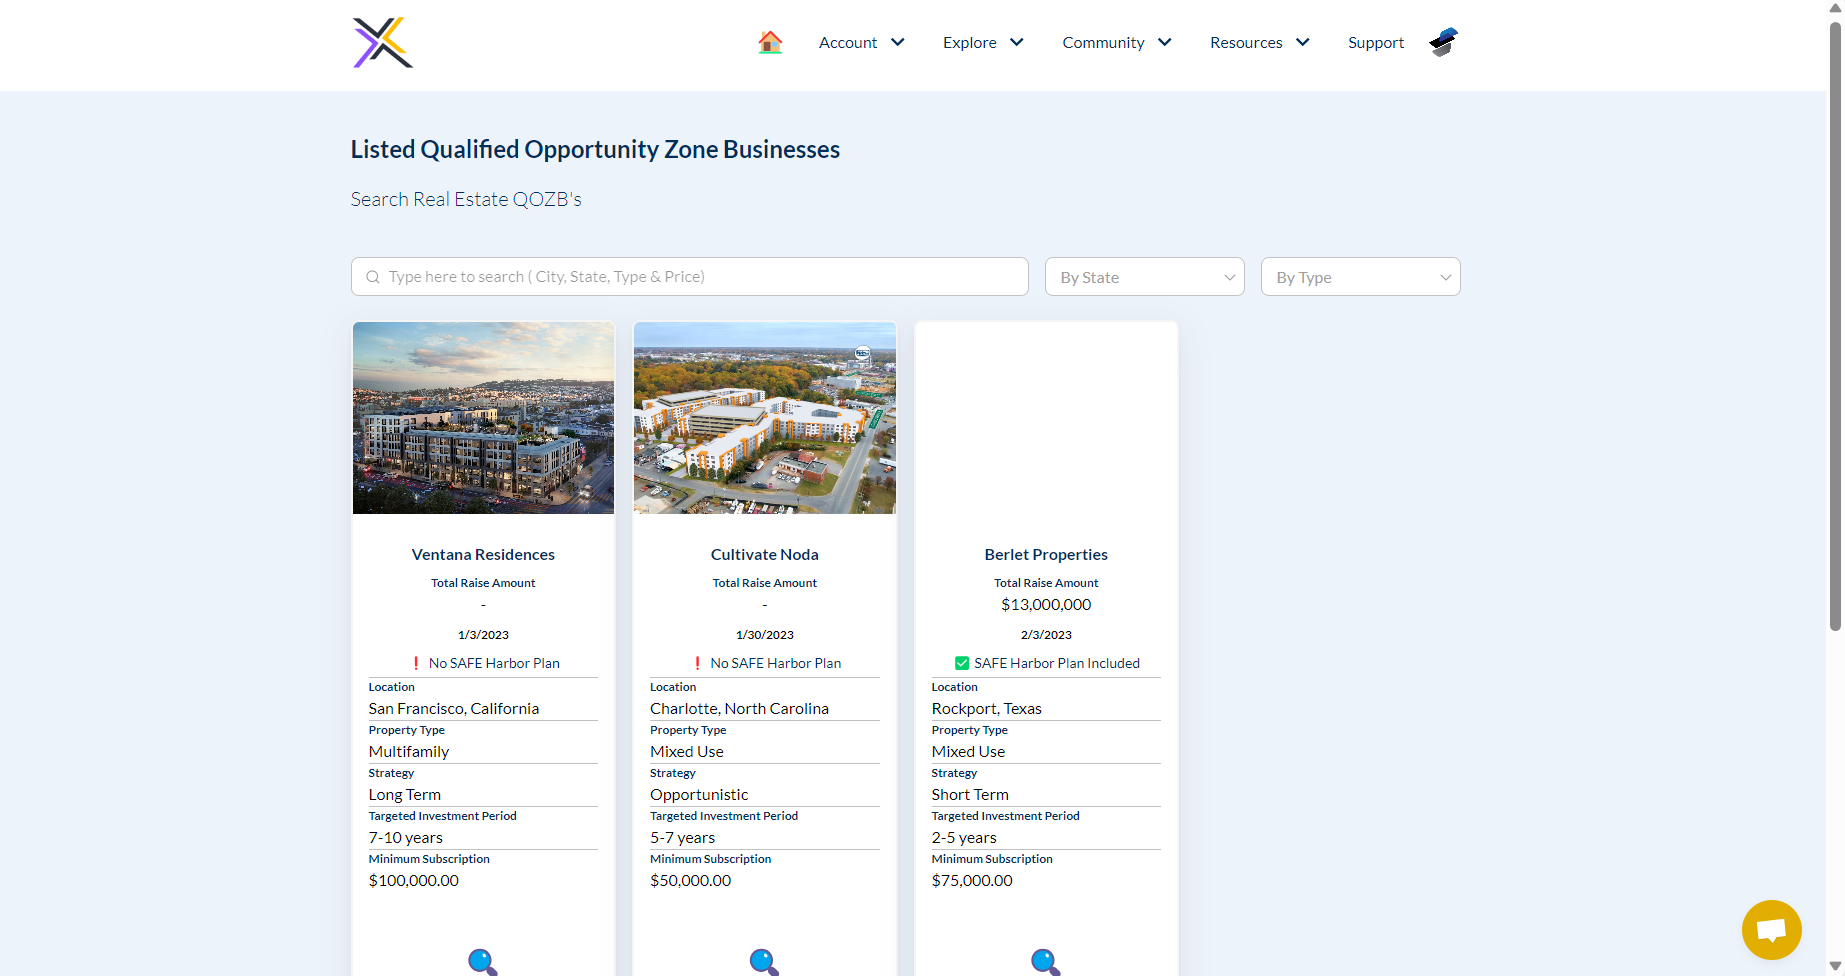
Task: Click Ventana's red No SAFE Harbor alert
Action: coord(416,663)
